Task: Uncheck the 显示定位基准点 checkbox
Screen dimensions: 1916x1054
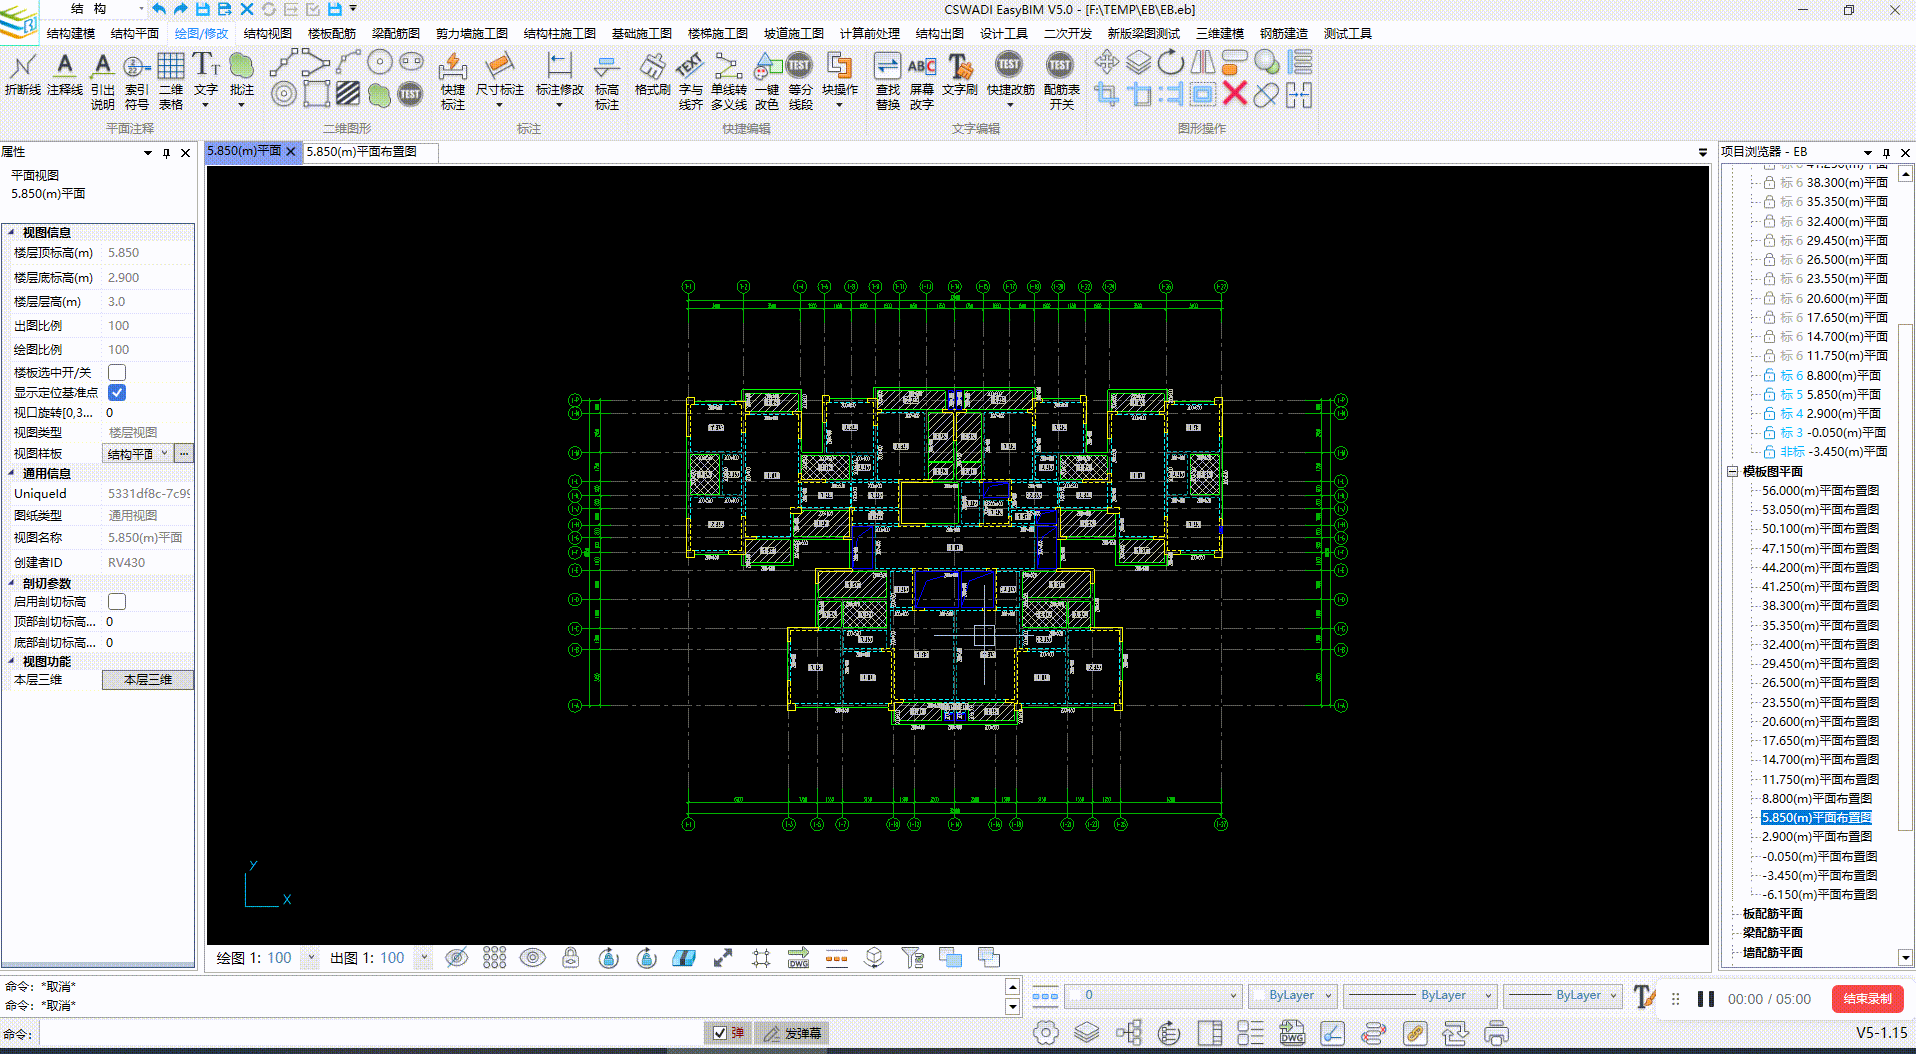Action: point(117,393)
